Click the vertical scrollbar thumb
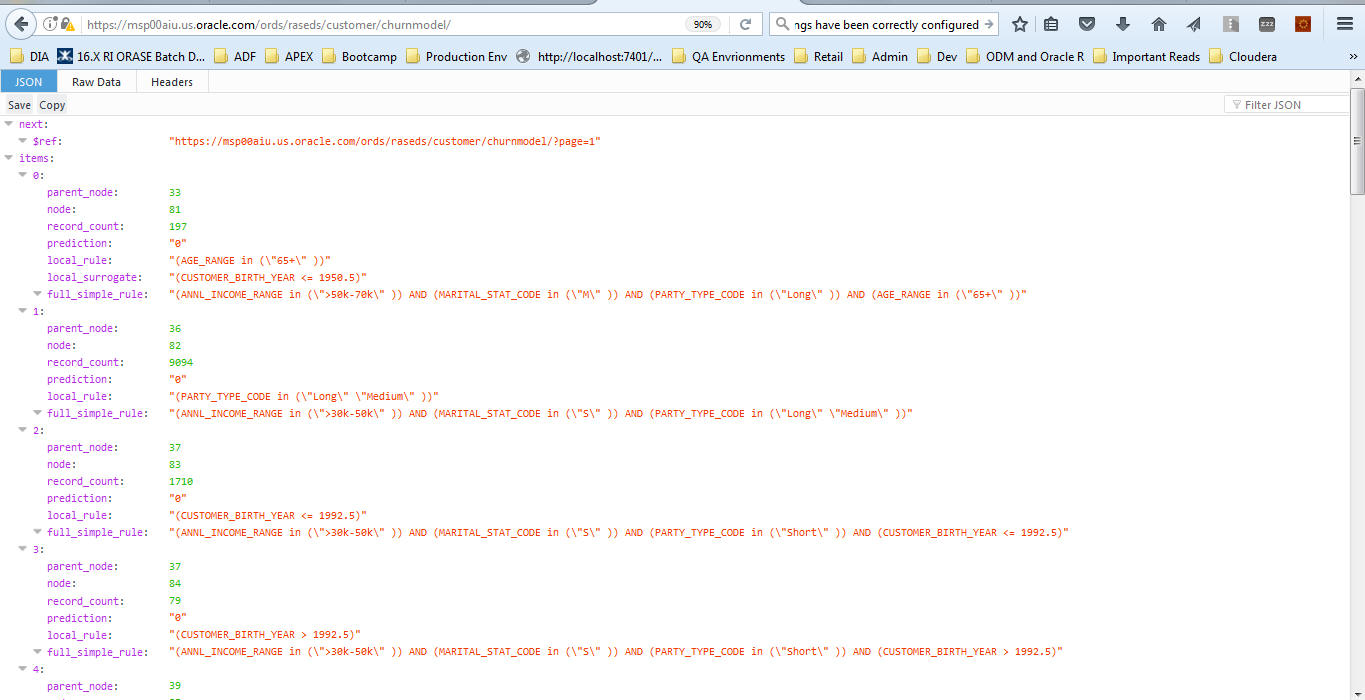This screenshot has width=1365, height=700. (x=1357, y=141)
